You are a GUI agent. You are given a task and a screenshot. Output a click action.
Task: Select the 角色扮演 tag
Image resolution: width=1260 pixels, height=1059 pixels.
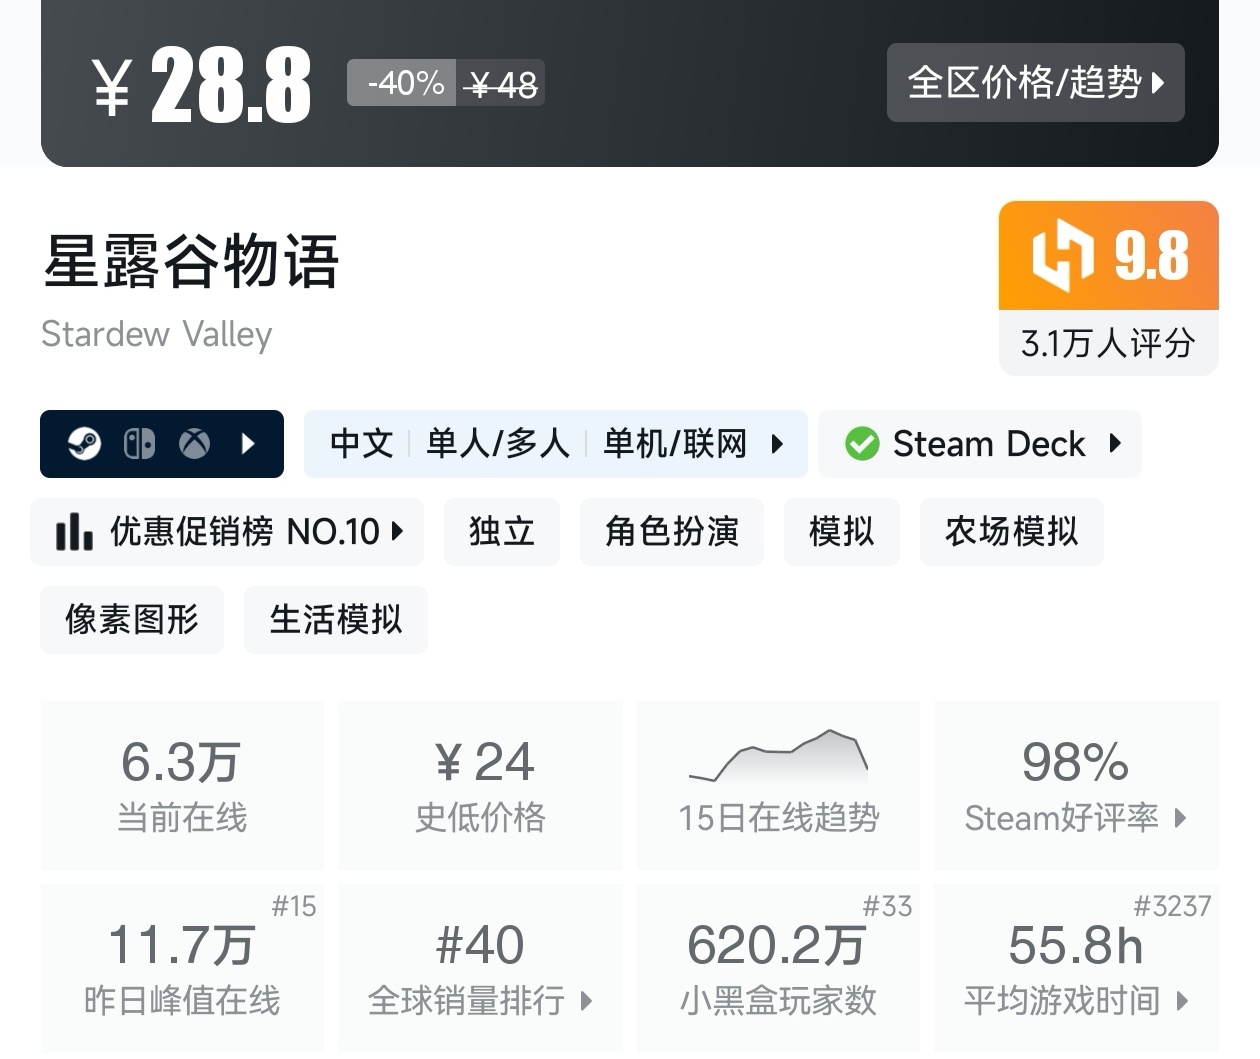point(671,531)
